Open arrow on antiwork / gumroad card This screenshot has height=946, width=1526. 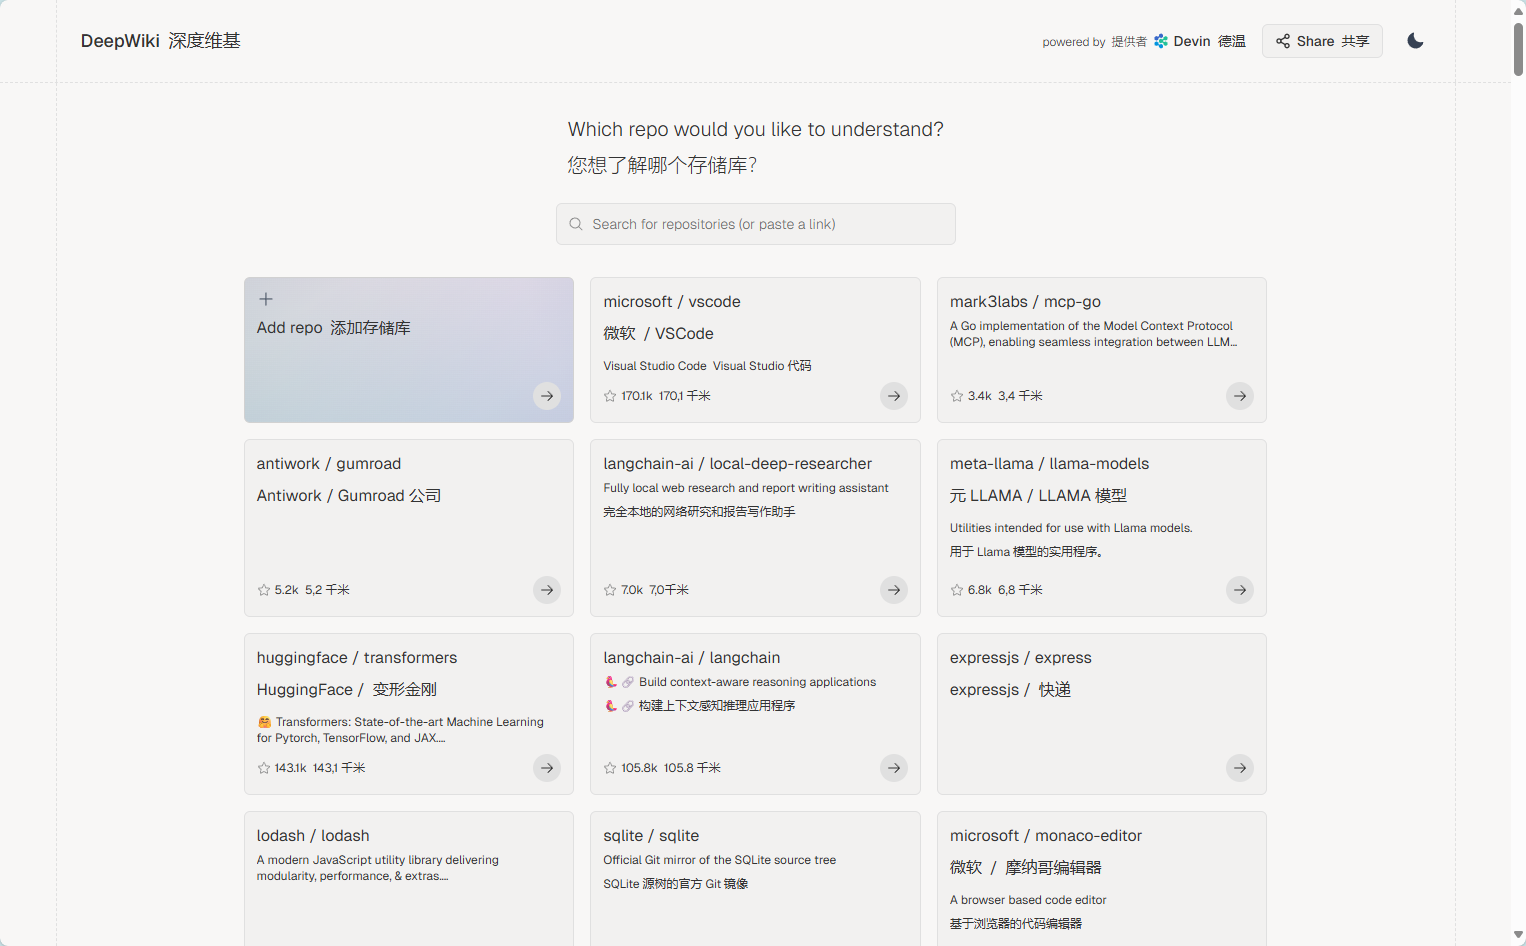point(547,590)
